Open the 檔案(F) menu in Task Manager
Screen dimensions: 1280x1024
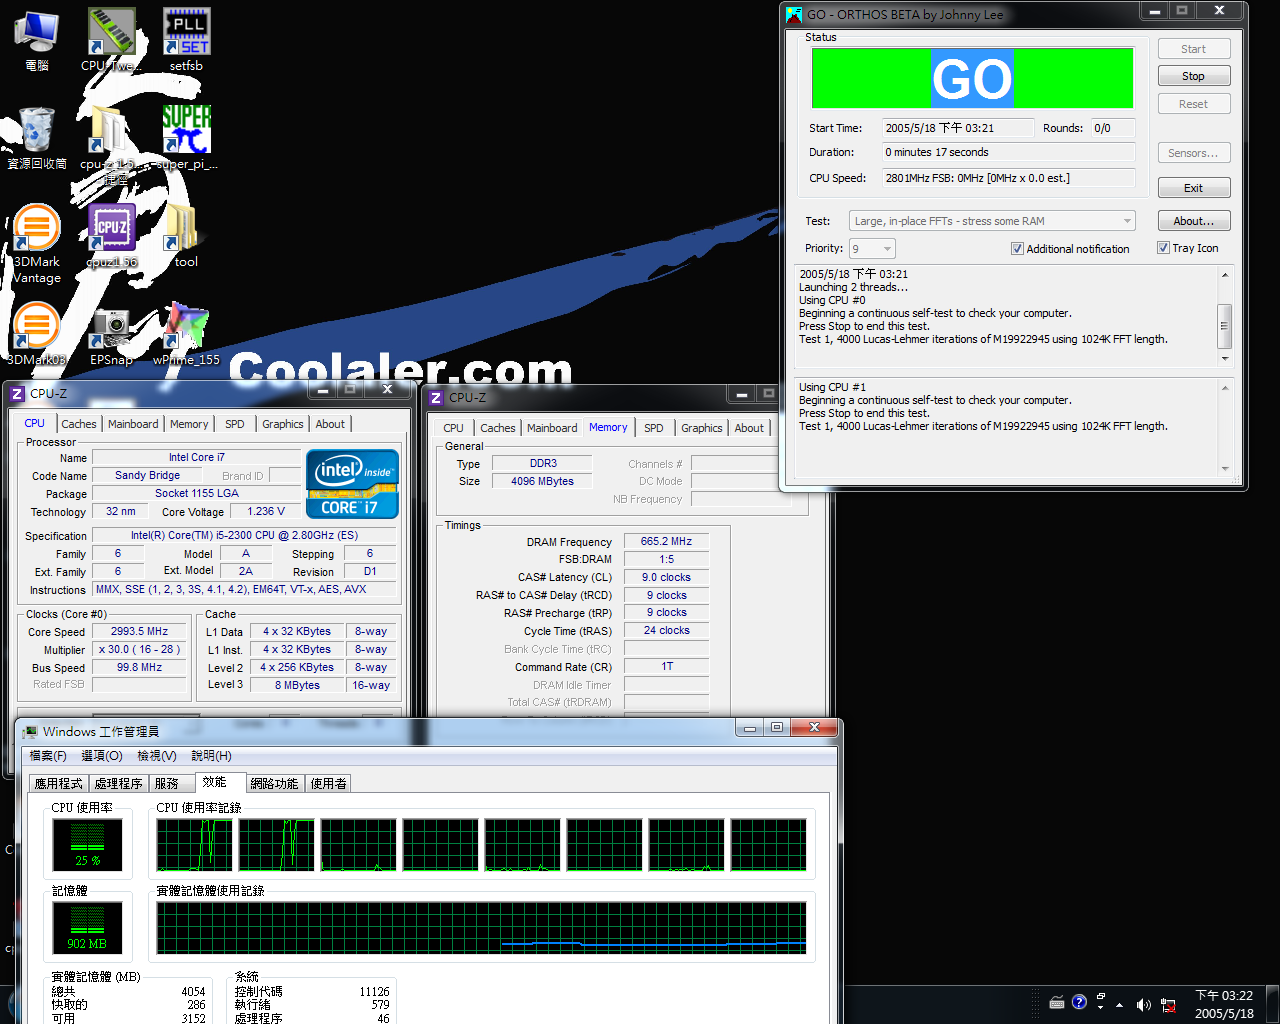48,756
